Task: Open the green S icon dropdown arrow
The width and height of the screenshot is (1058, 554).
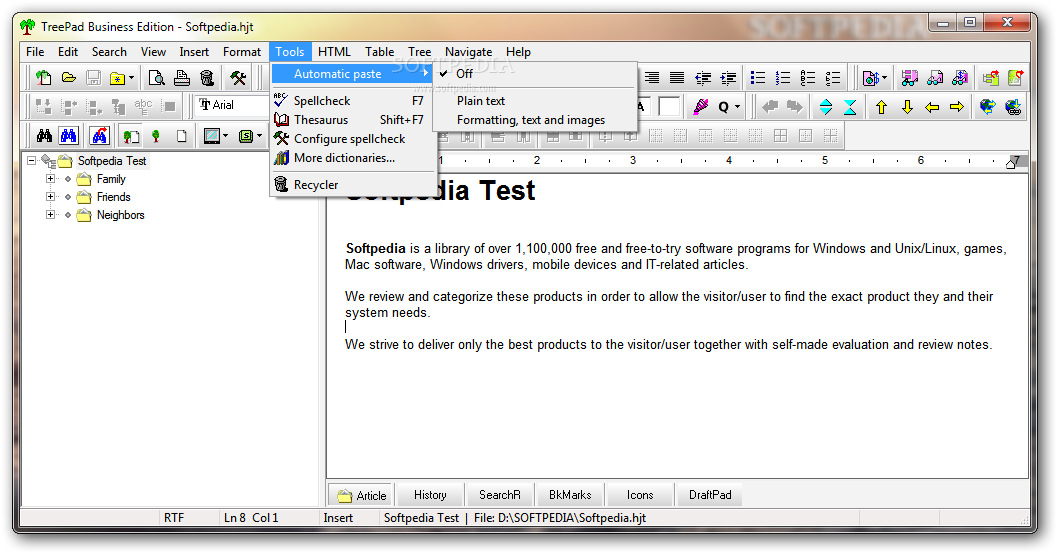Action: (x=260, y=136)
